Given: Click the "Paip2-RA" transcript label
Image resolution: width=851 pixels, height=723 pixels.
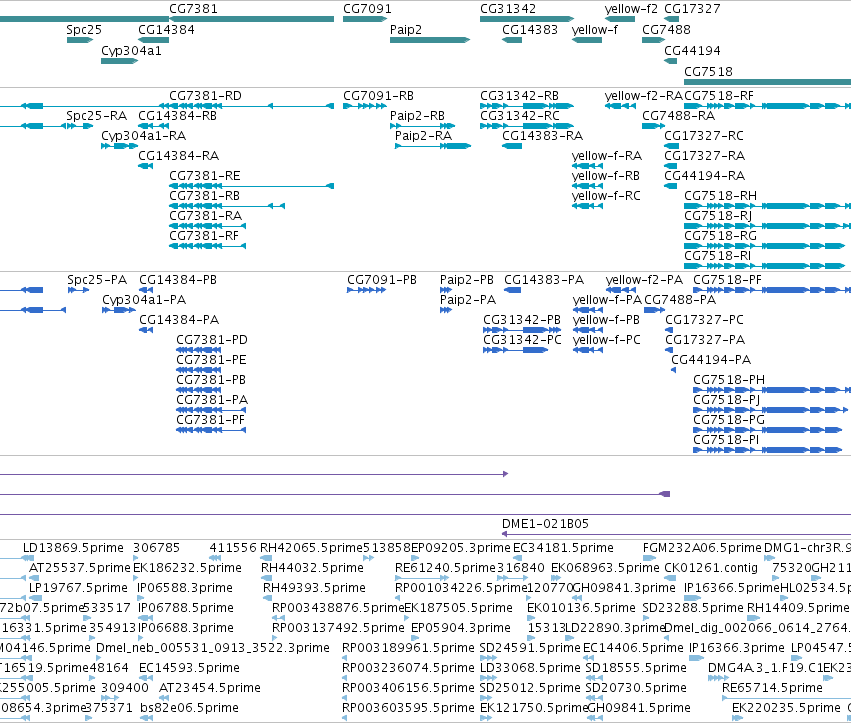Looking at the screenshot, I should 423,136.
